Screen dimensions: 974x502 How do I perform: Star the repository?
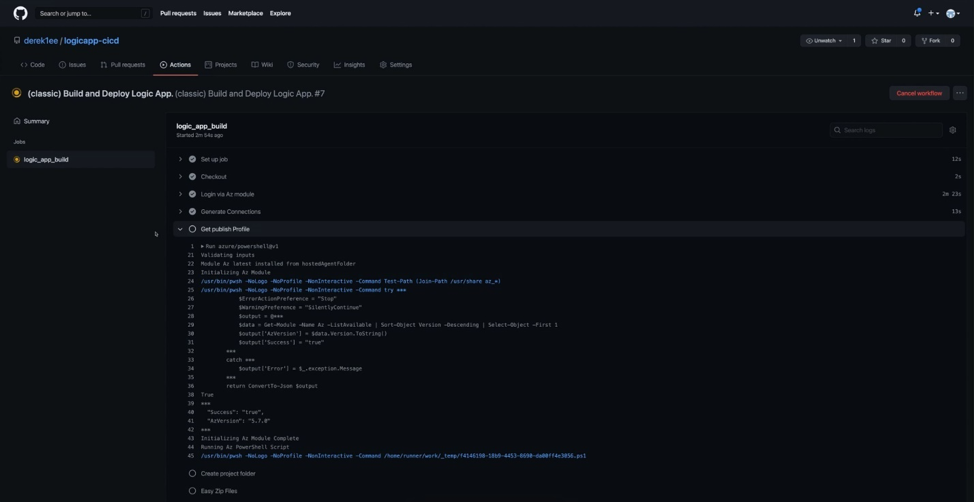pos(881,40)
